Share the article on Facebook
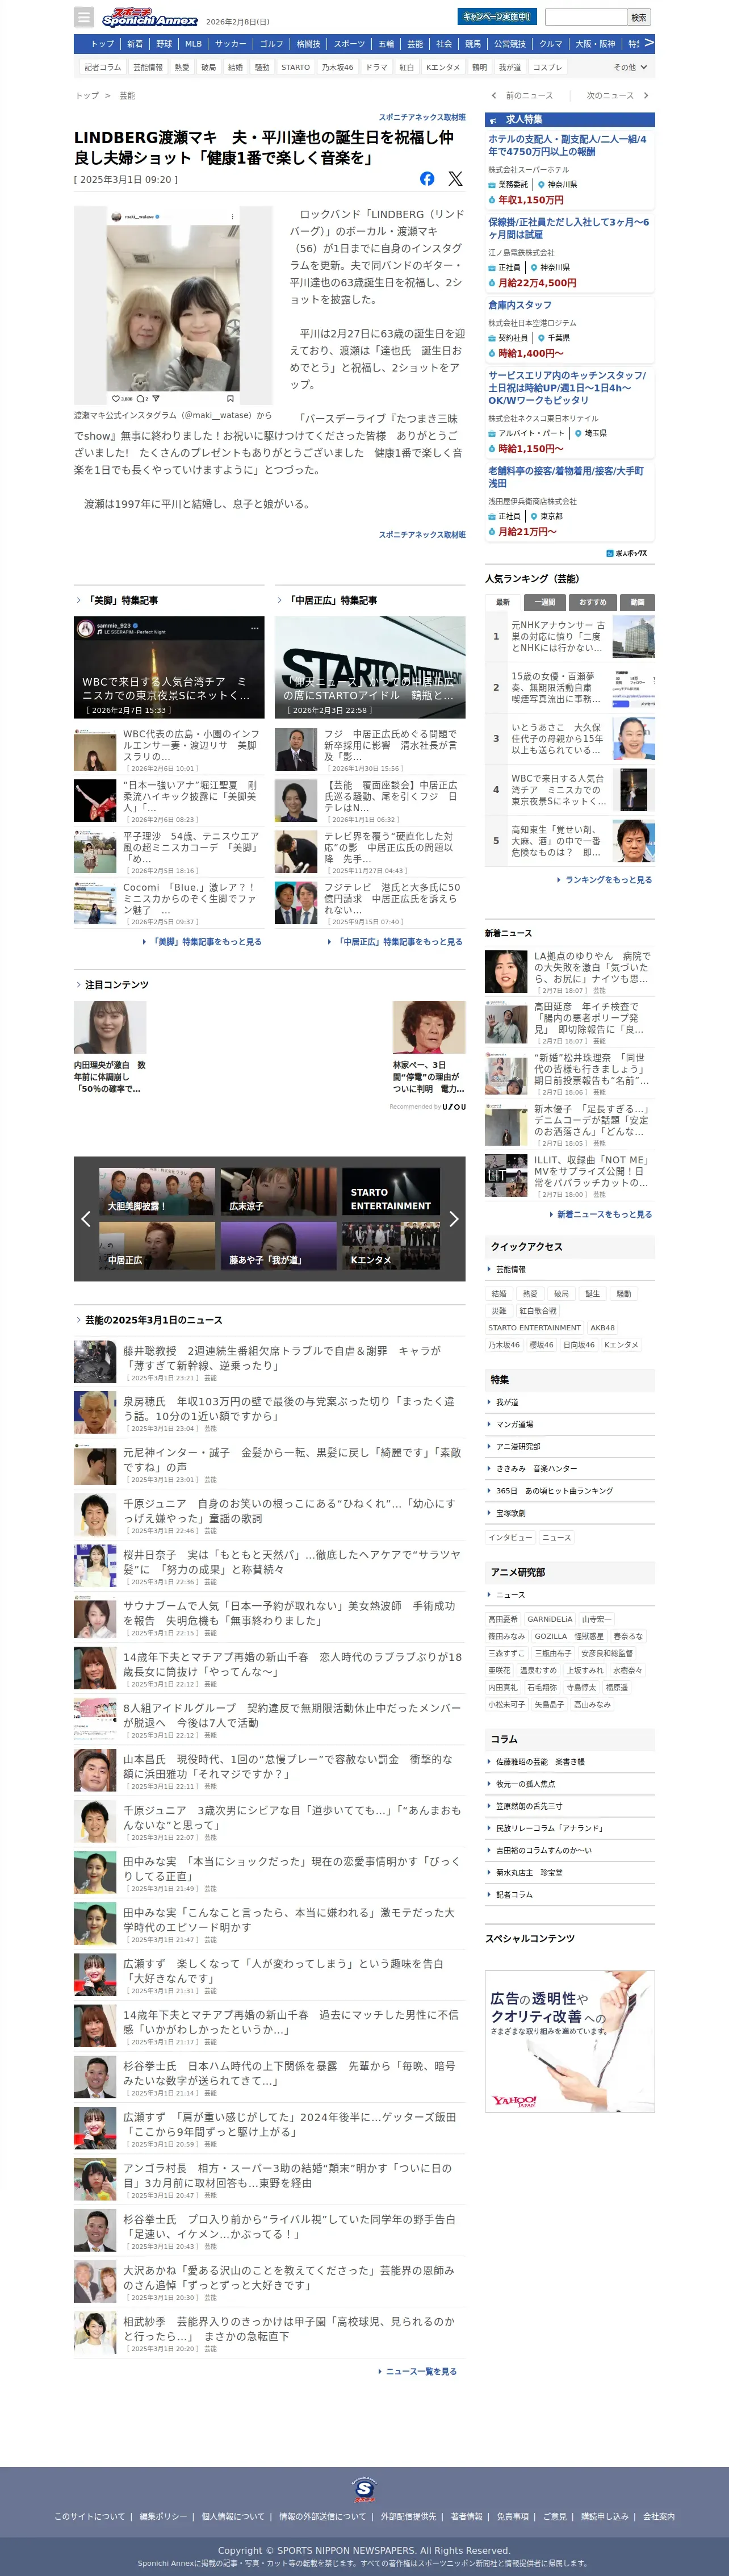The width and height of the screenshot is (729, 2576). (427, 178)
